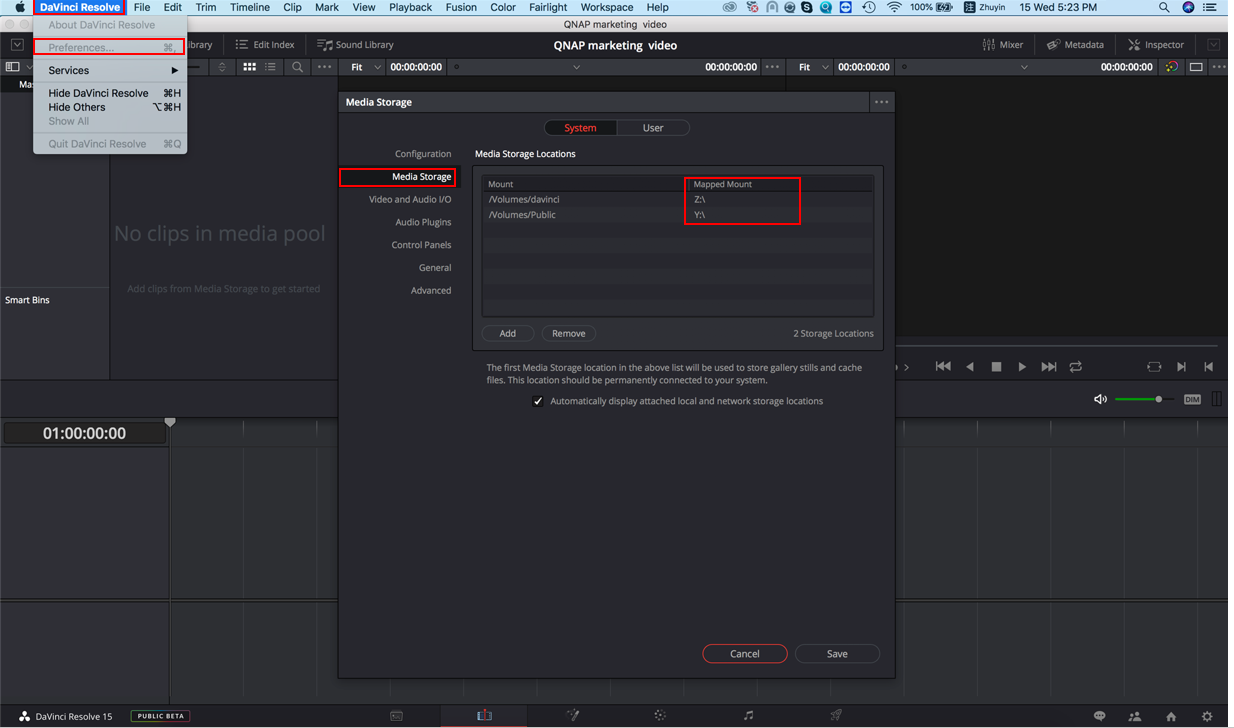Open the Metadata panel

[1075, 45]
